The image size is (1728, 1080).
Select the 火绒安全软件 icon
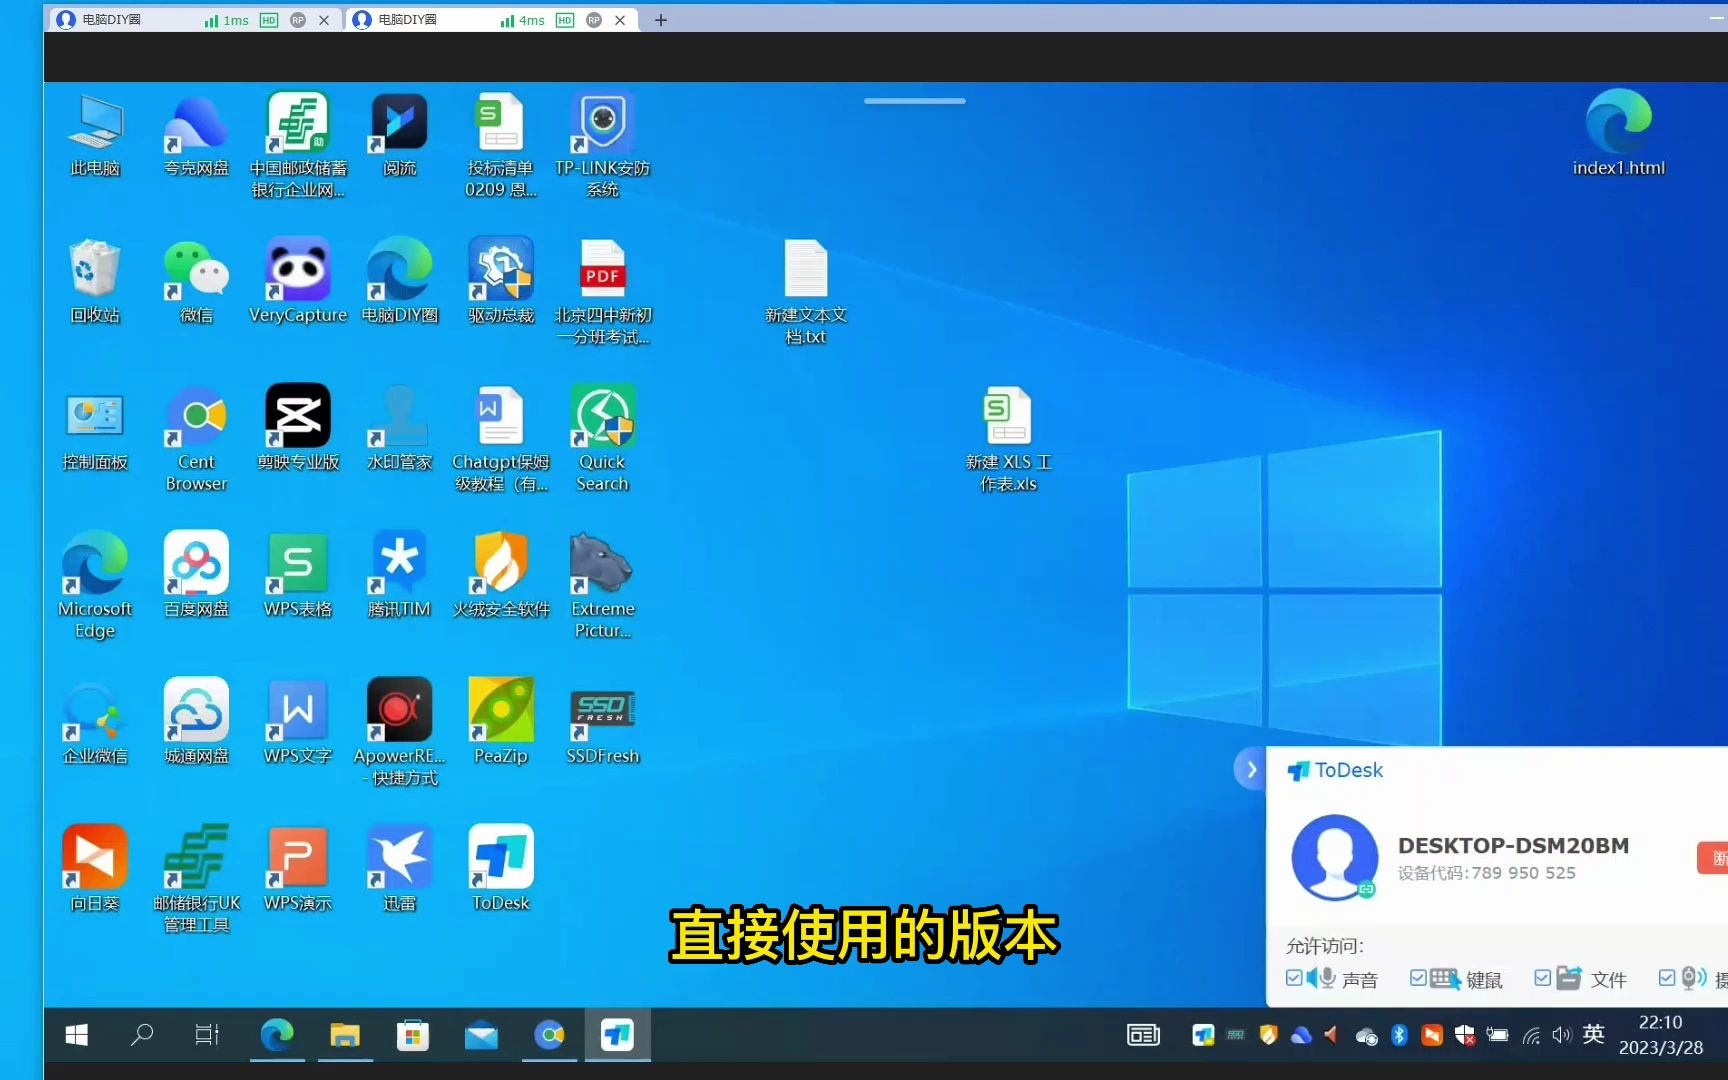pyautogui.click(x=501, y=576)
